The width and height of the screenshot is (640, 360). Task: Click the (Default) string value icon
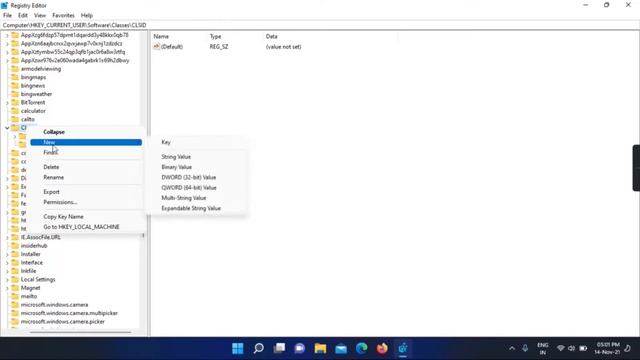[156, 47]
